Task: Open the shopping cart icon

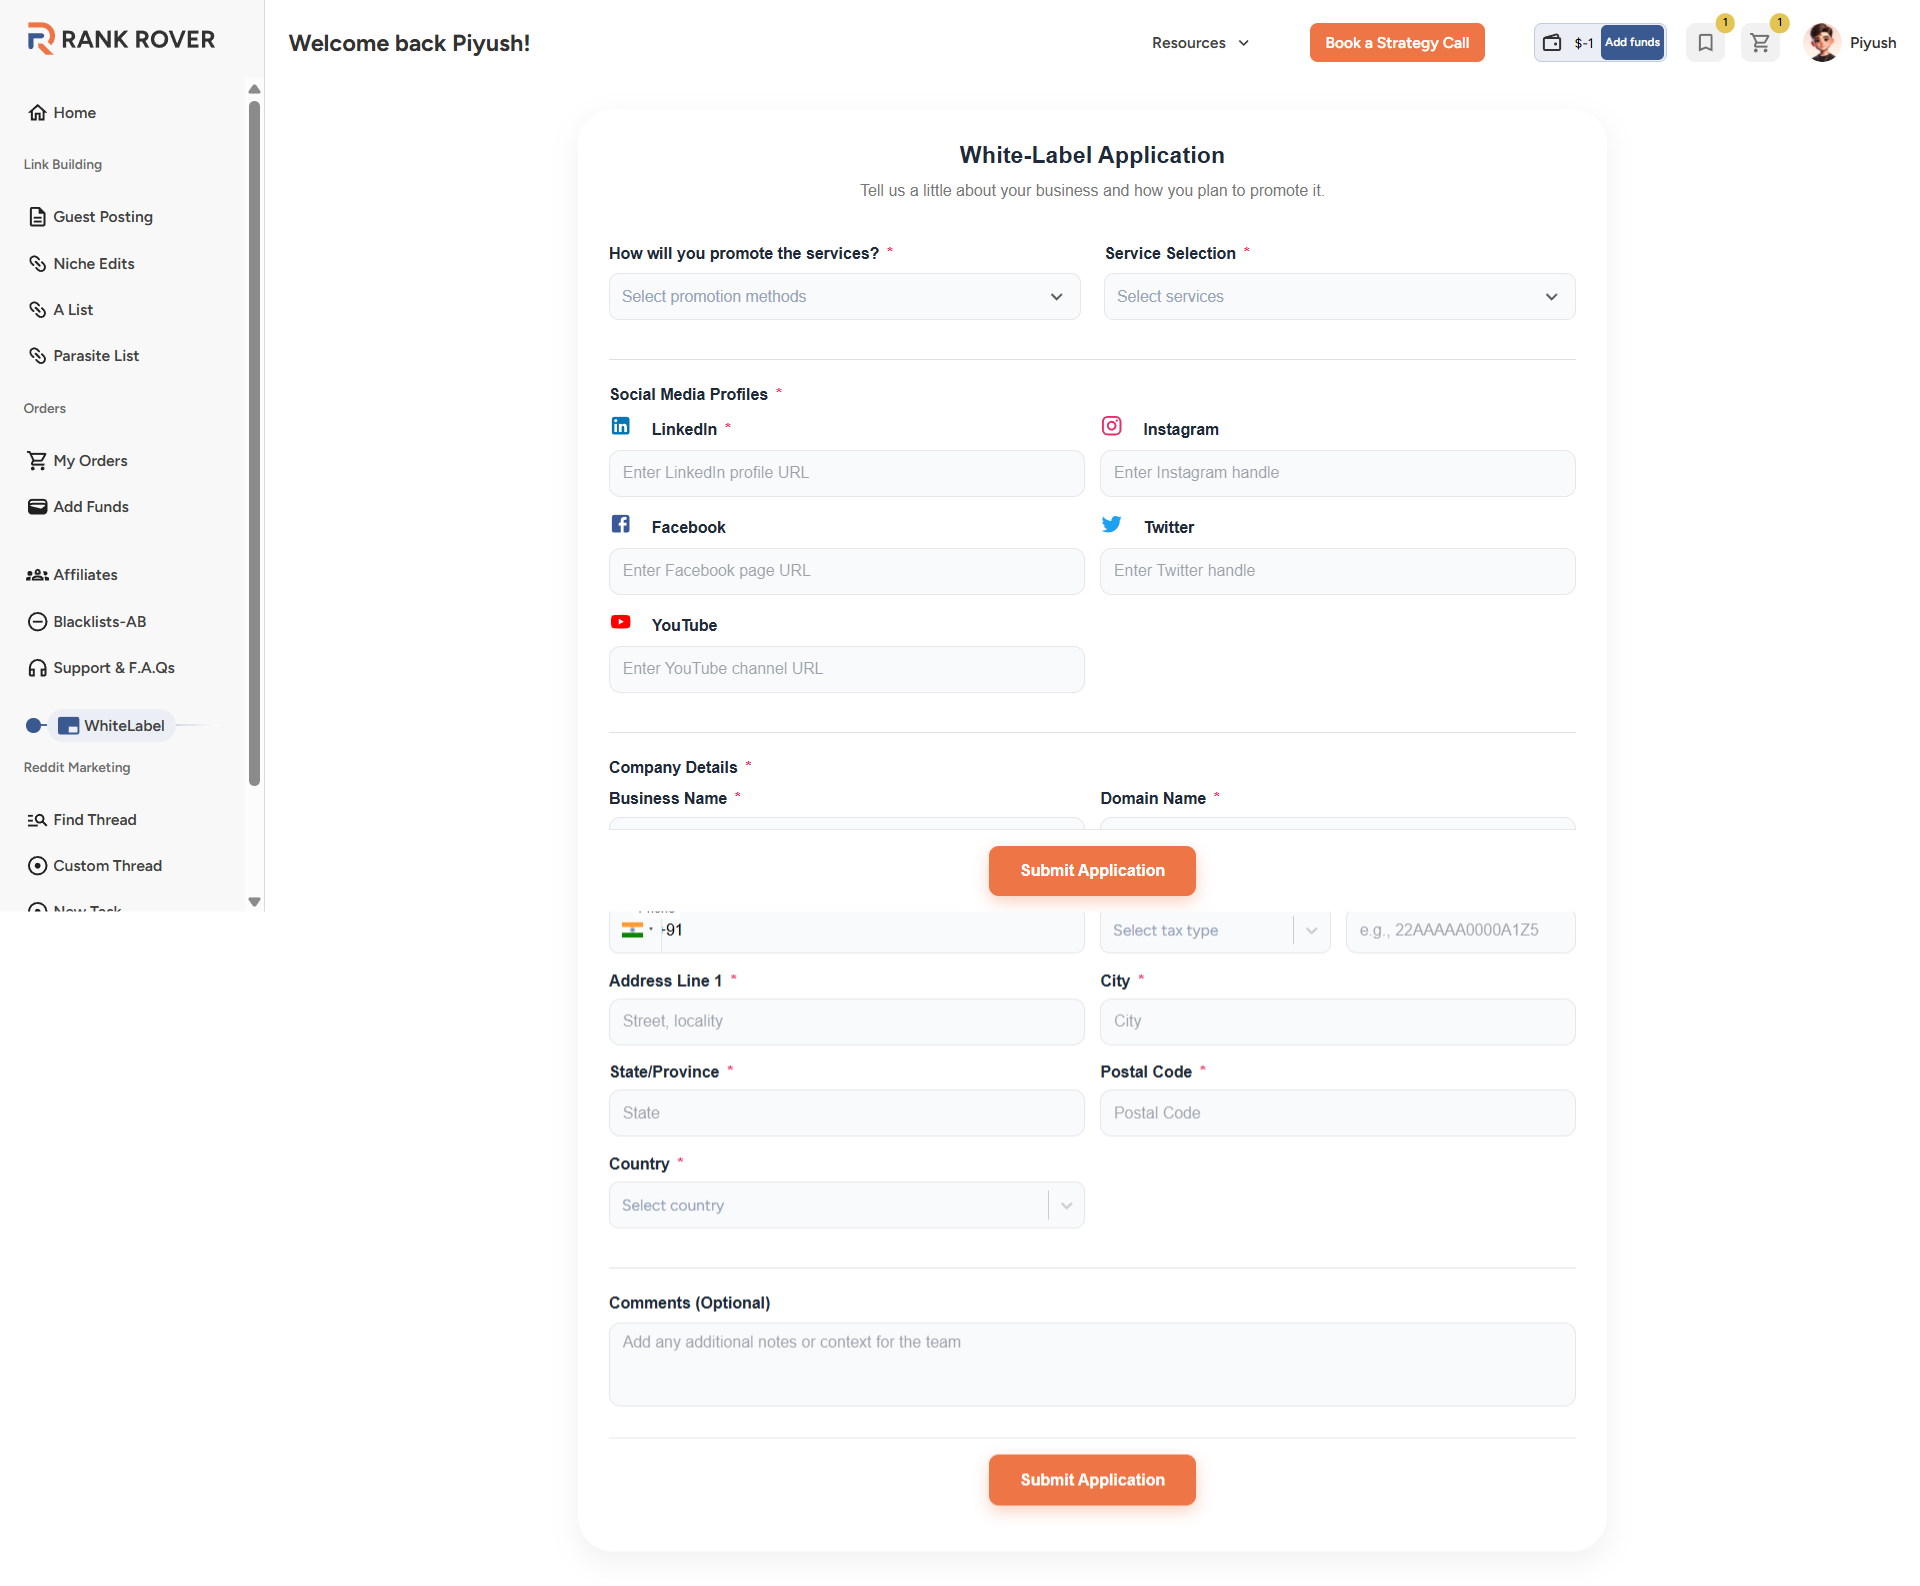Action: (1760, 43)
